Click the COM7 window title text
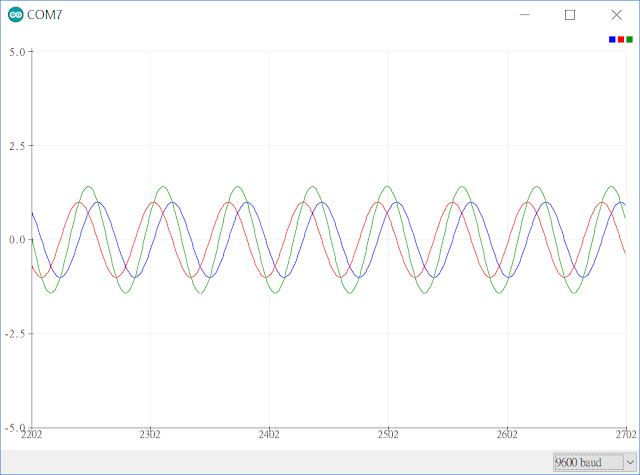This screenshot has width=640, height=475. click(x=44, y=15)
